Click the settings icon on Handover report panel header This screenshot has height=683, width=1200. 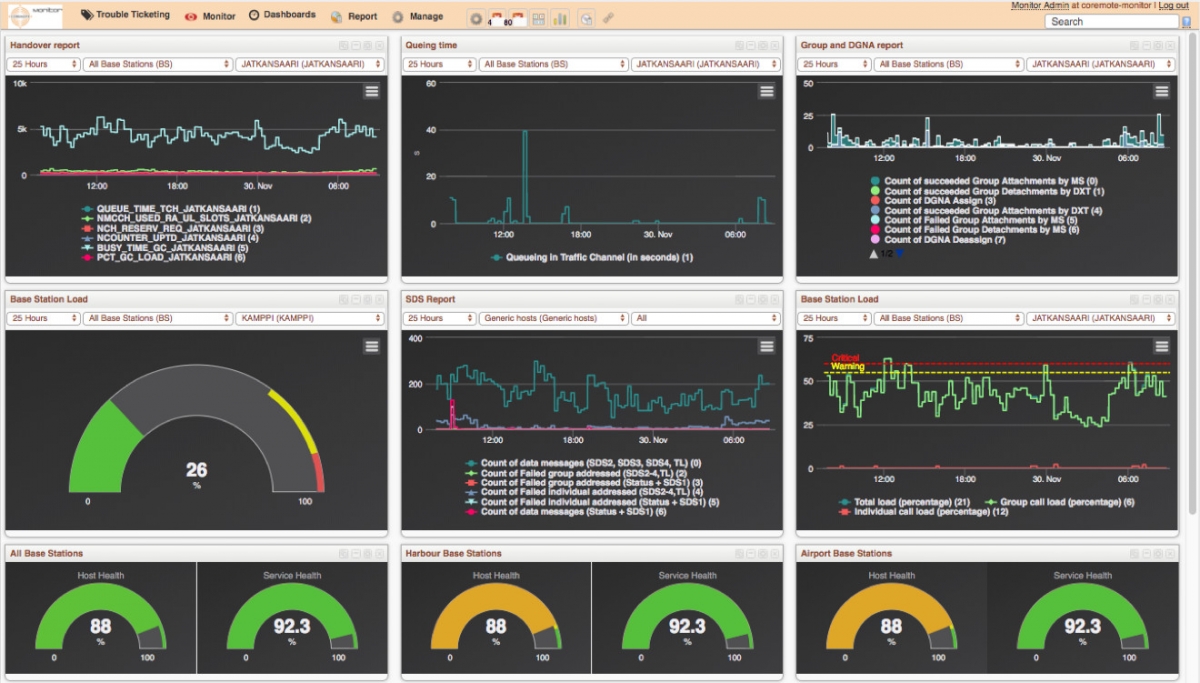coord(367,46)
